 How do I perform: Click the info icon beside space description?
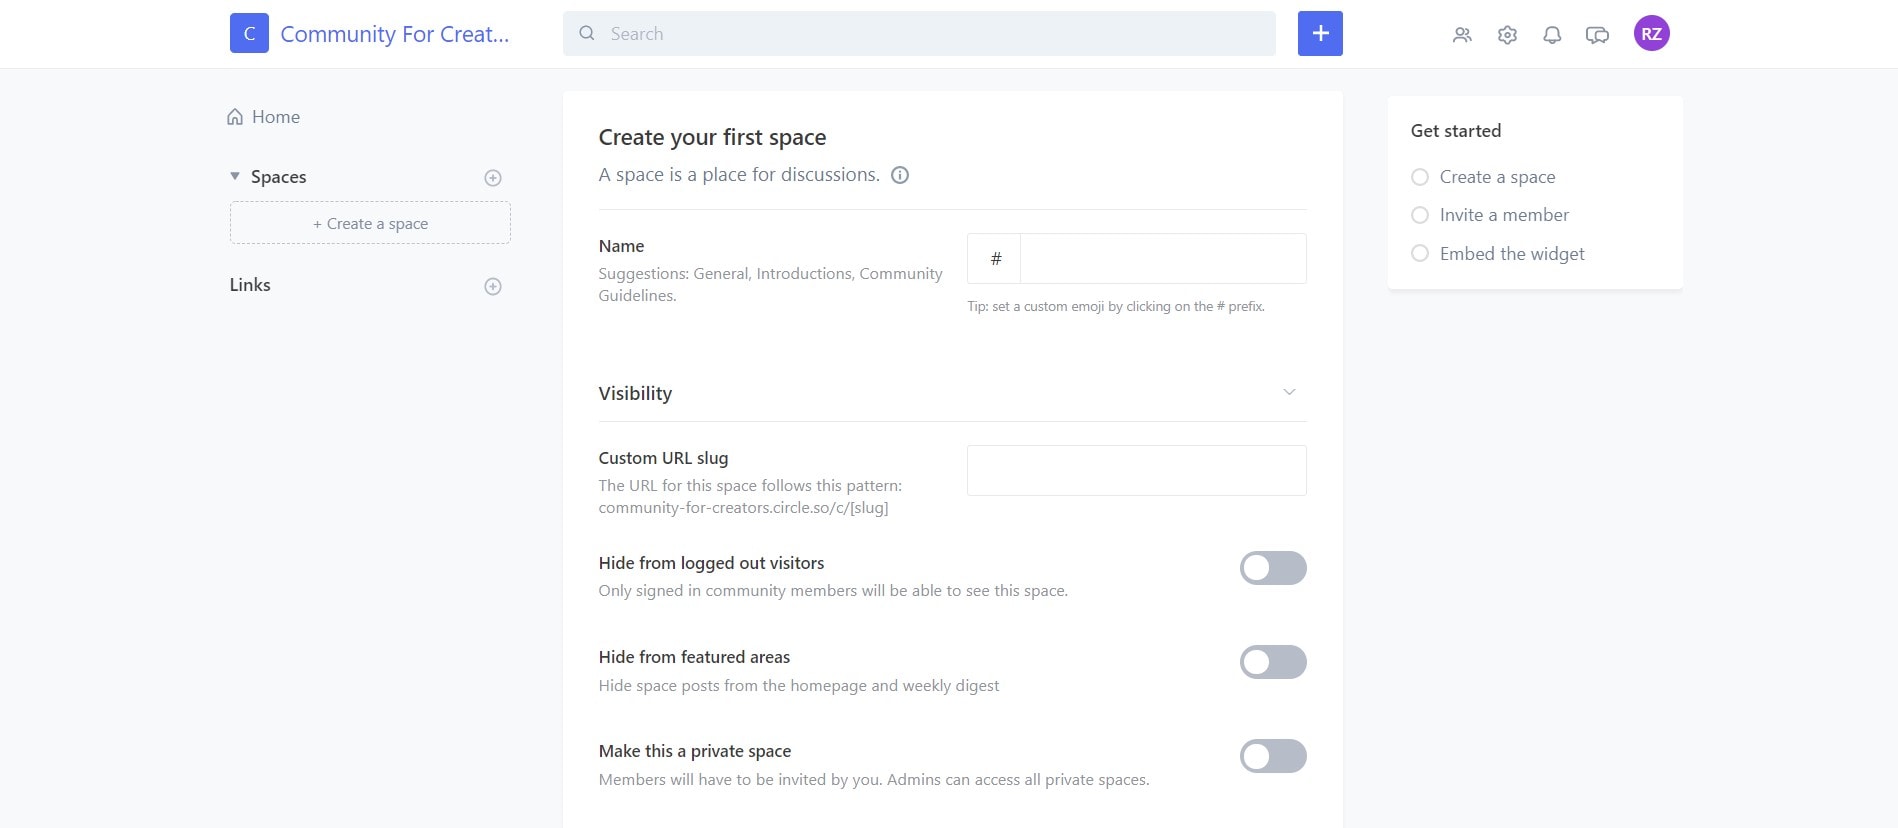(x=900, y=175)
